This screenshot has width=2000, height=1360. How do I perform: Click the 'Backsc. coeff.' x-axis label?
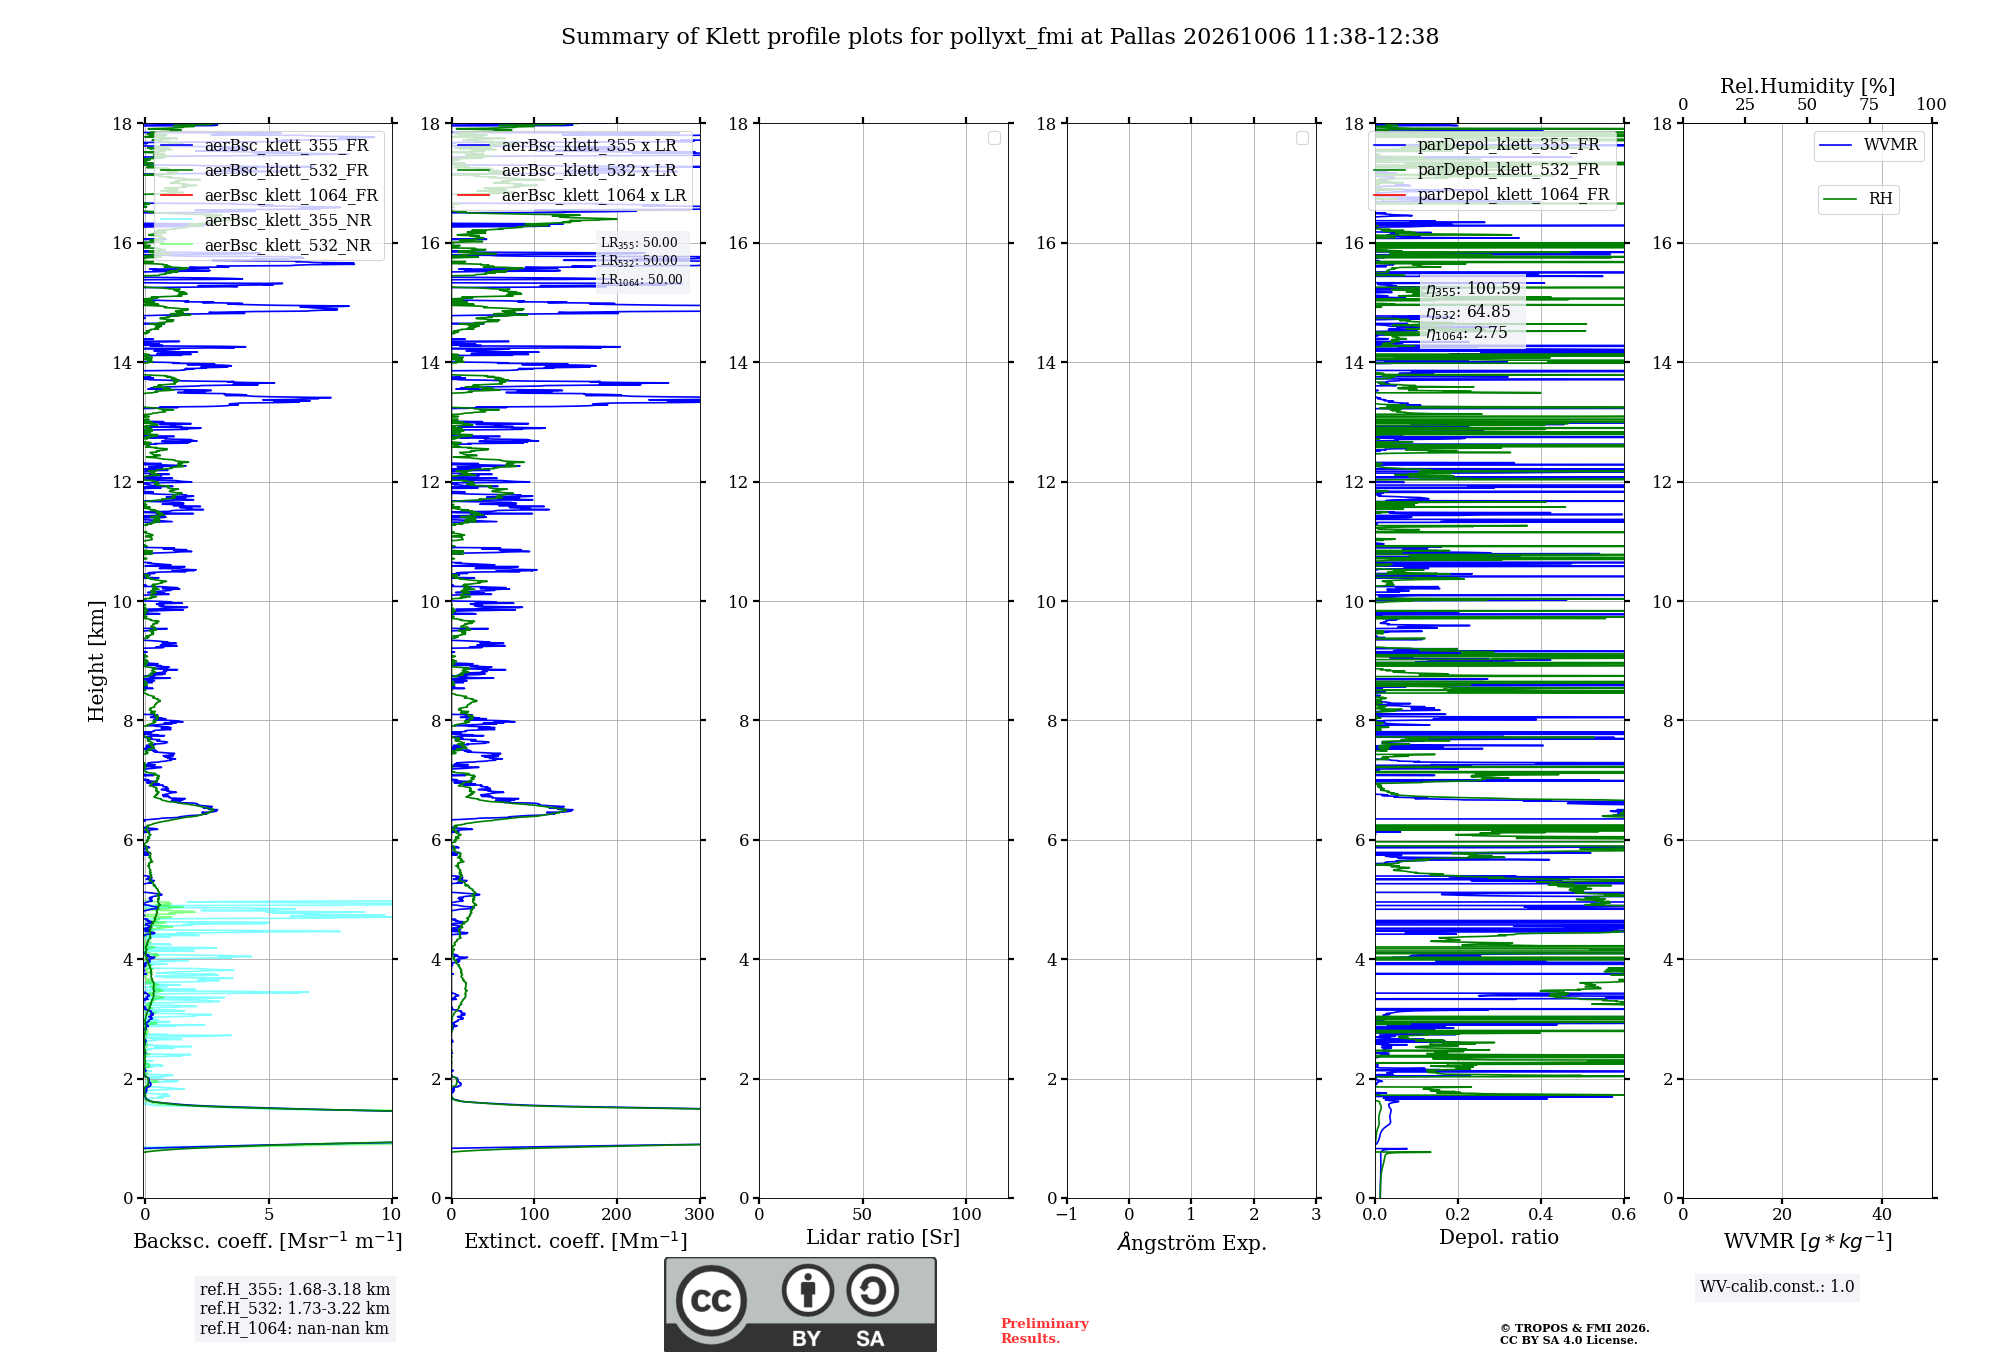268,1241
